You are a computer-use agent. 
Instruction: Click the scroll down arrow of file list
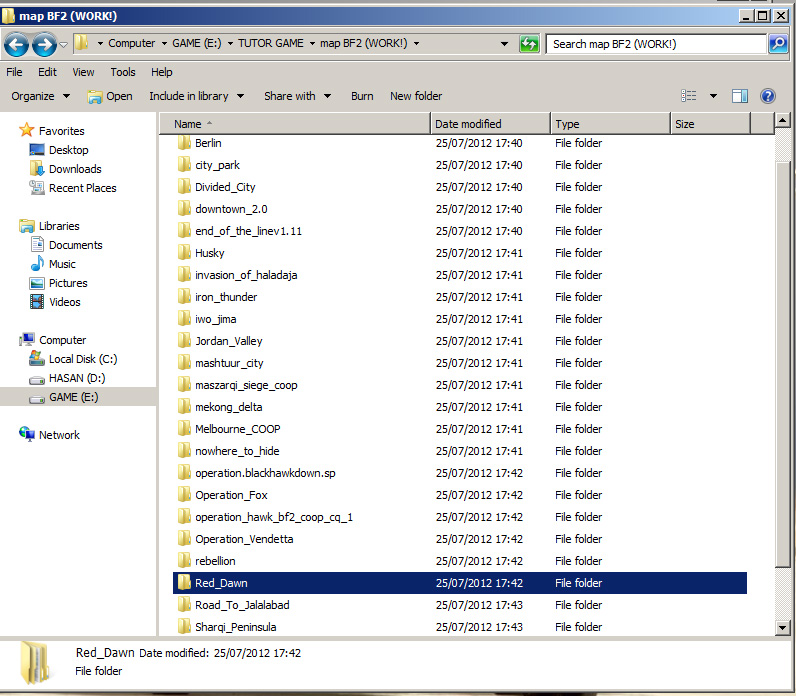click(782, 628)
